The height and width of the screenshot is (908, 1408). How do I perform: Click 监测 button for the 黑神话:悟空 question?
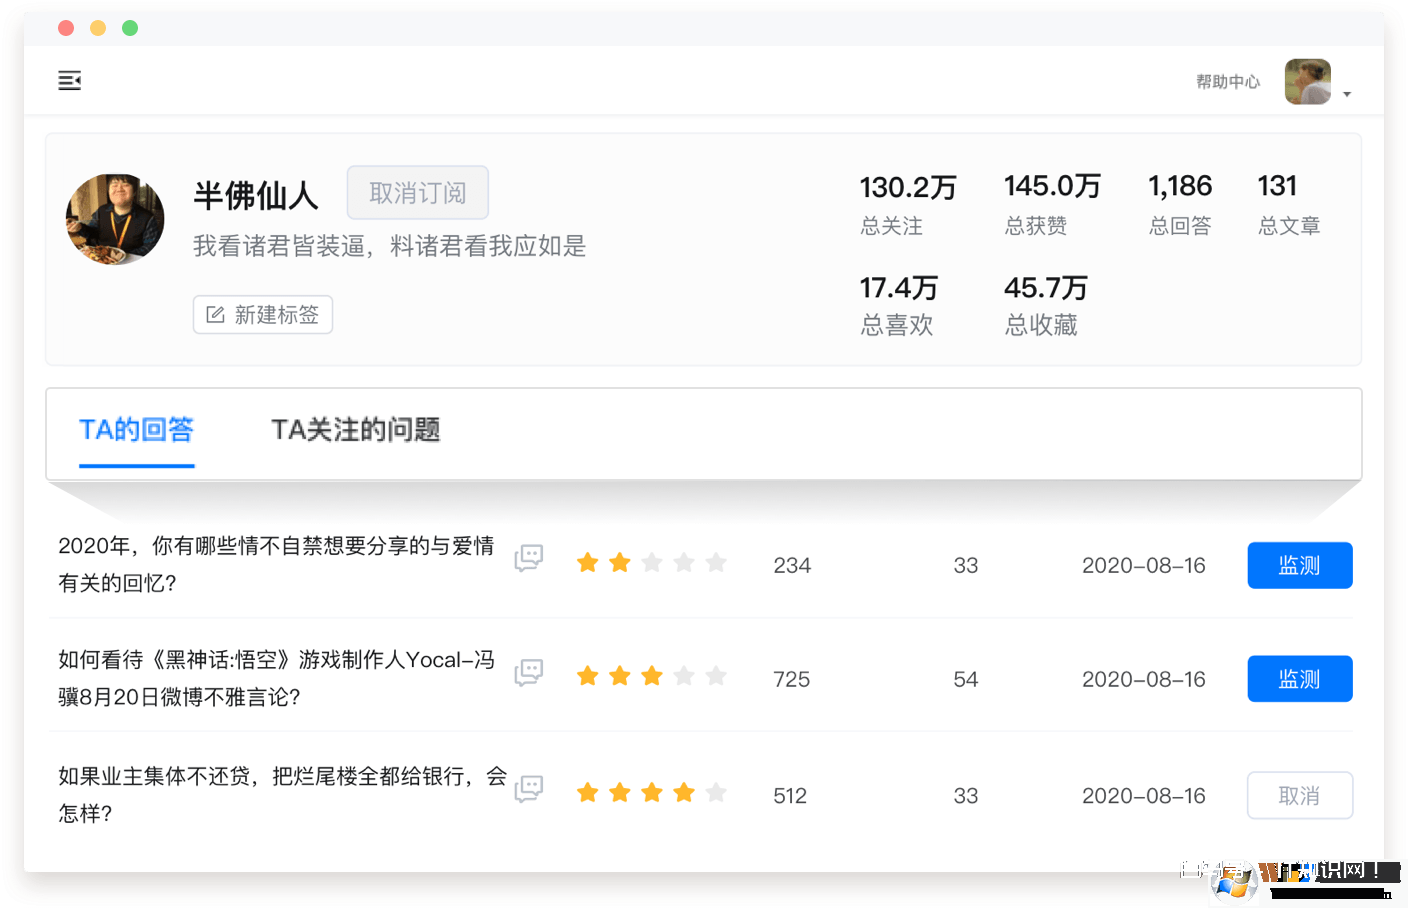[1299, 679]
